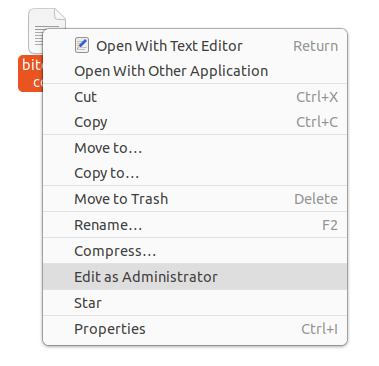Viewport: 379px width, 366px height.
Task: Click the Text Editor pencil icon
Action: (x=82, y=45)
